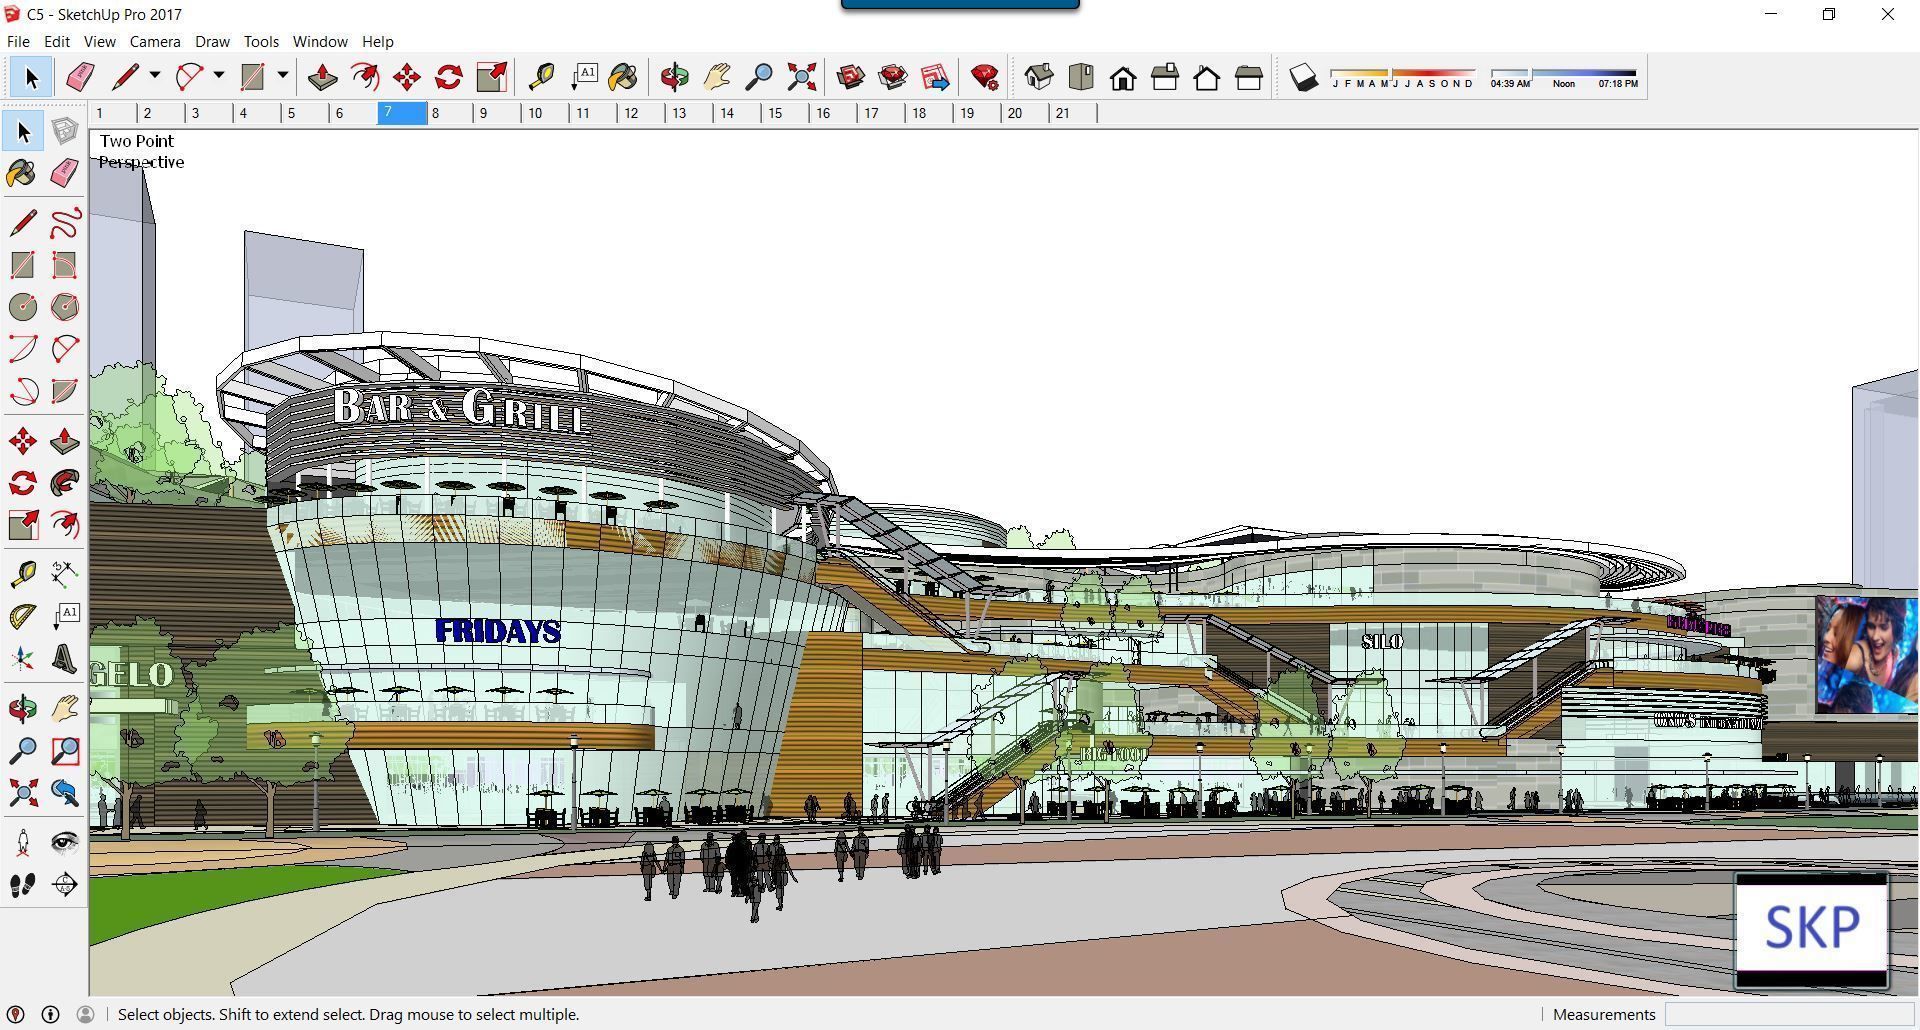Screen dimensions: 1920x1030
Task: Select the Line pencil tool in top toolbar
Action: click(x=125, y=77)
